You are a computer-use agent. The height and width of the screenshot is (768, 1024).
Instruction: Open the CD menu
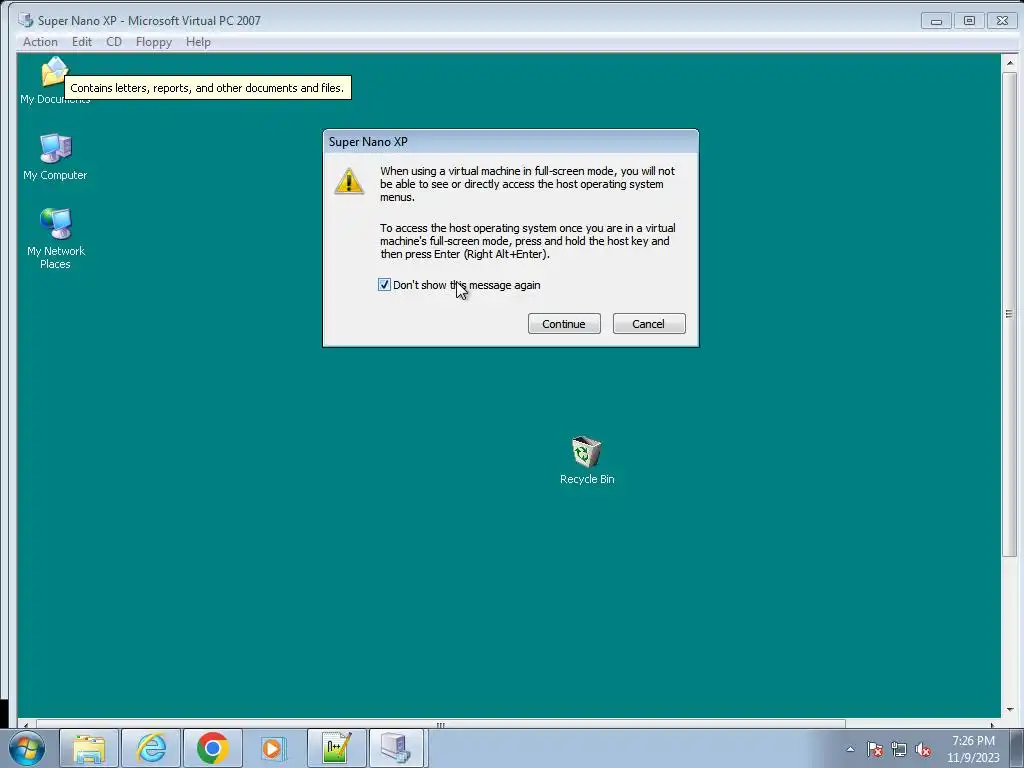(114, 42)
